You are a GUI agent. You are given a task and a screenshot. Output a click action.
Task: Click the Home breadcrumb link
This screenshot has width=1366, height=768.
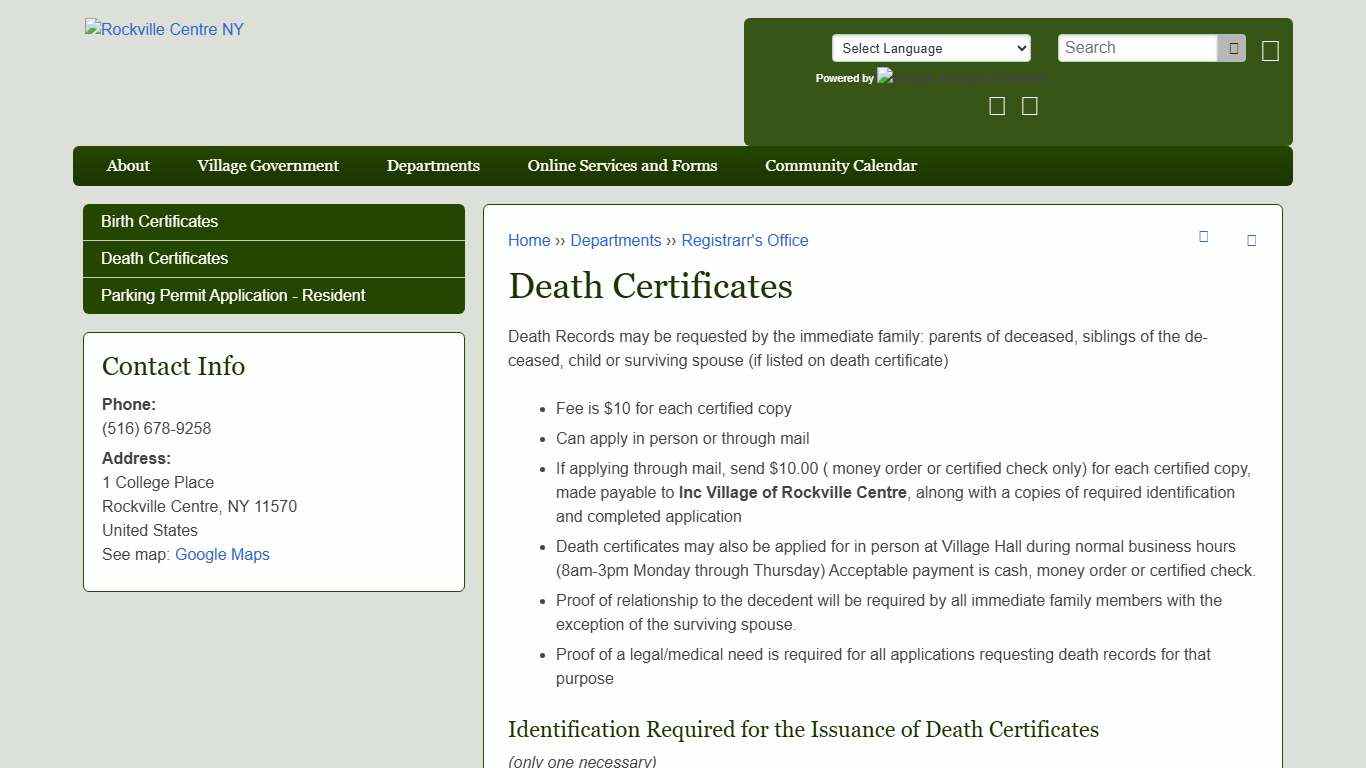tap(529, 240)
